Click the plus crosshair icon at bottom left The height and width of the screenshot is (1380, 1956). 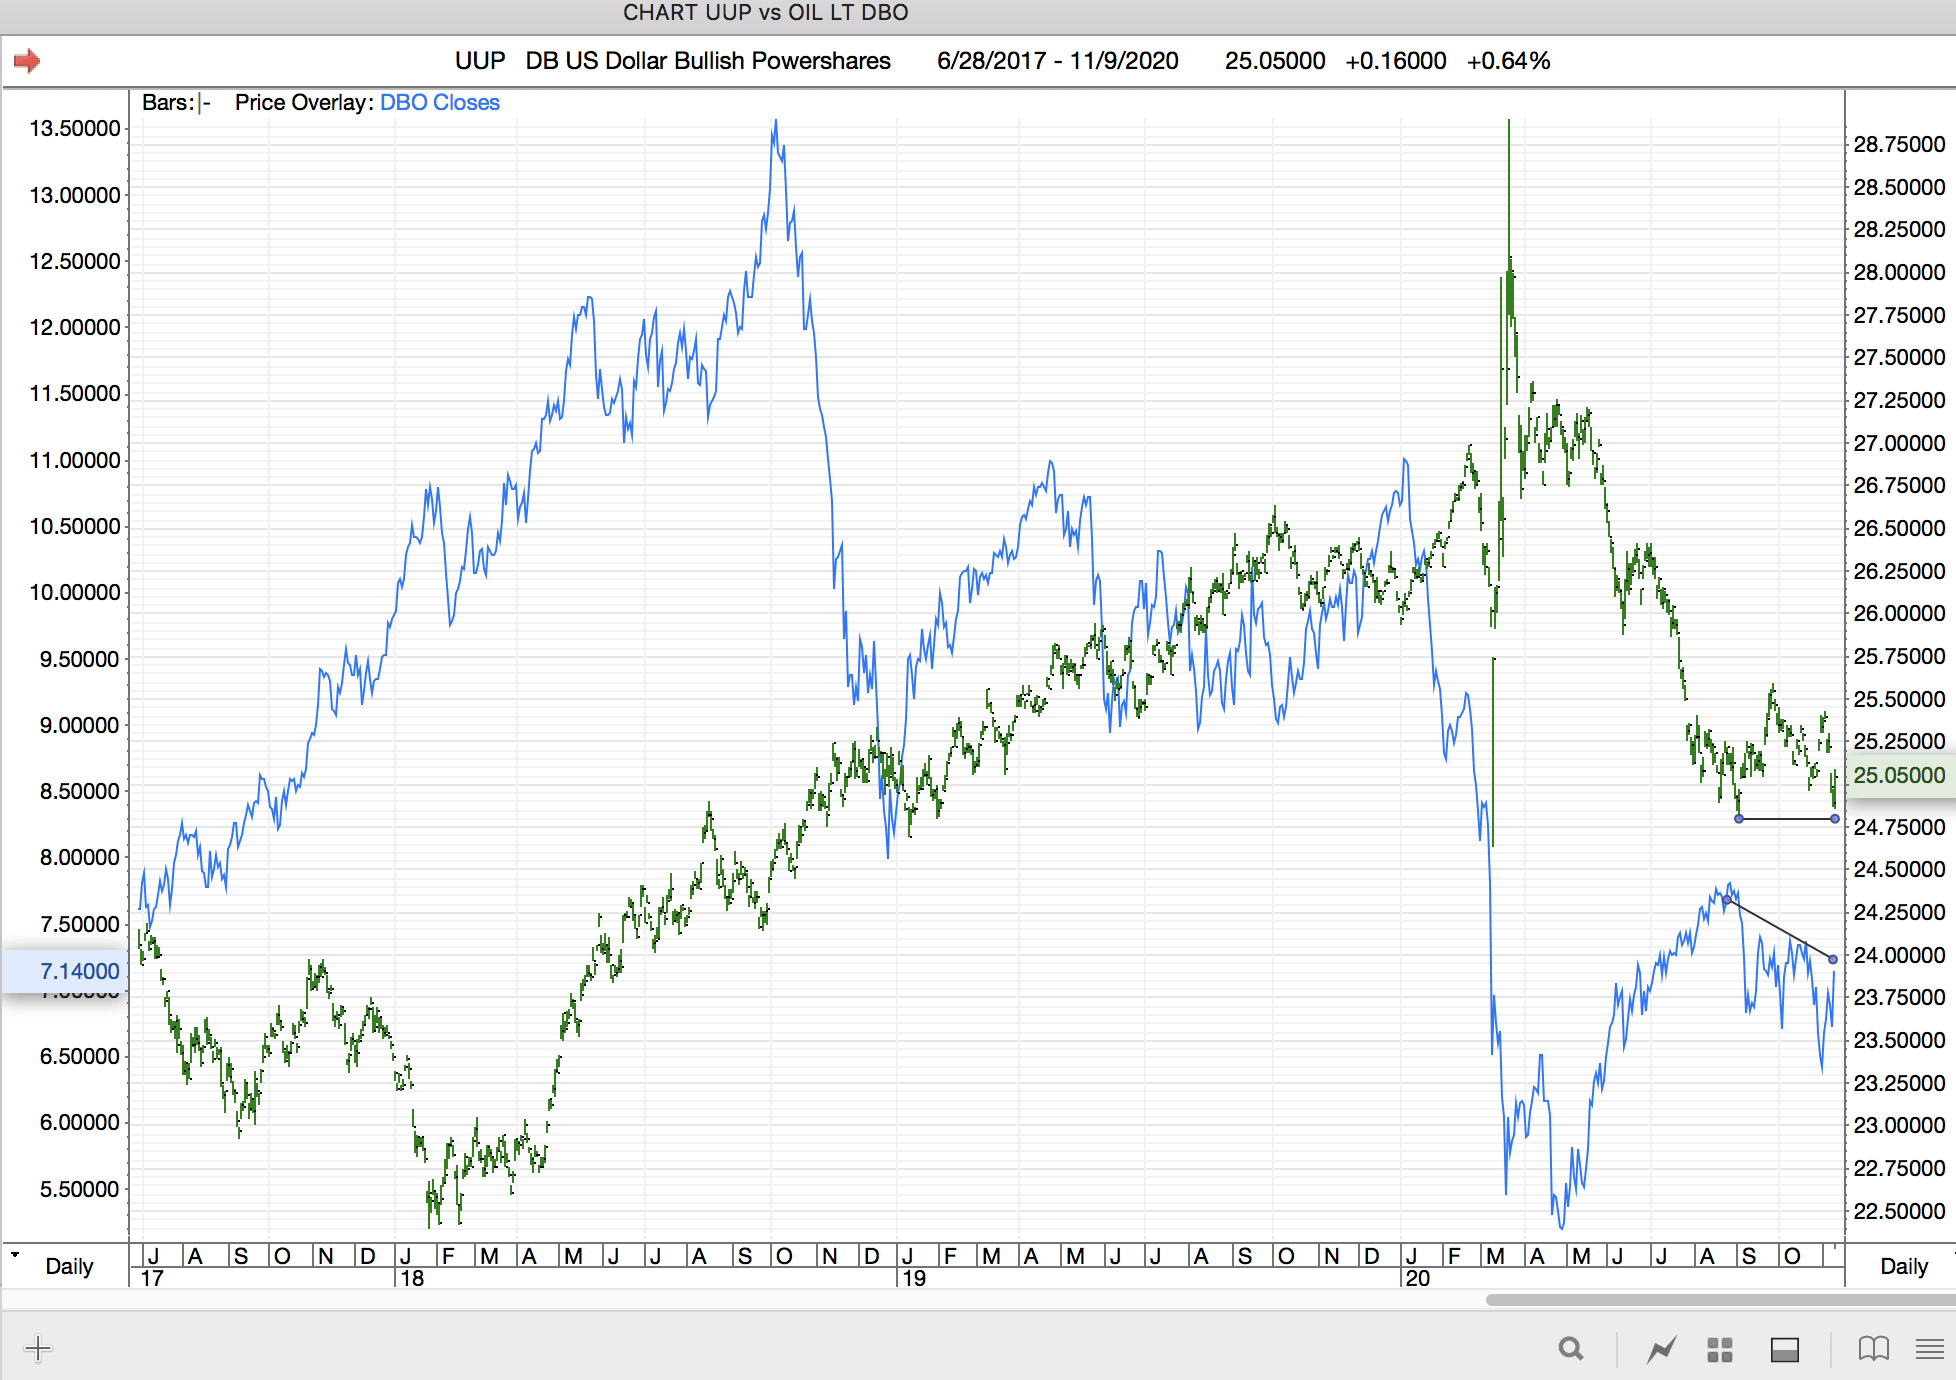click(x=38, y=1348)
